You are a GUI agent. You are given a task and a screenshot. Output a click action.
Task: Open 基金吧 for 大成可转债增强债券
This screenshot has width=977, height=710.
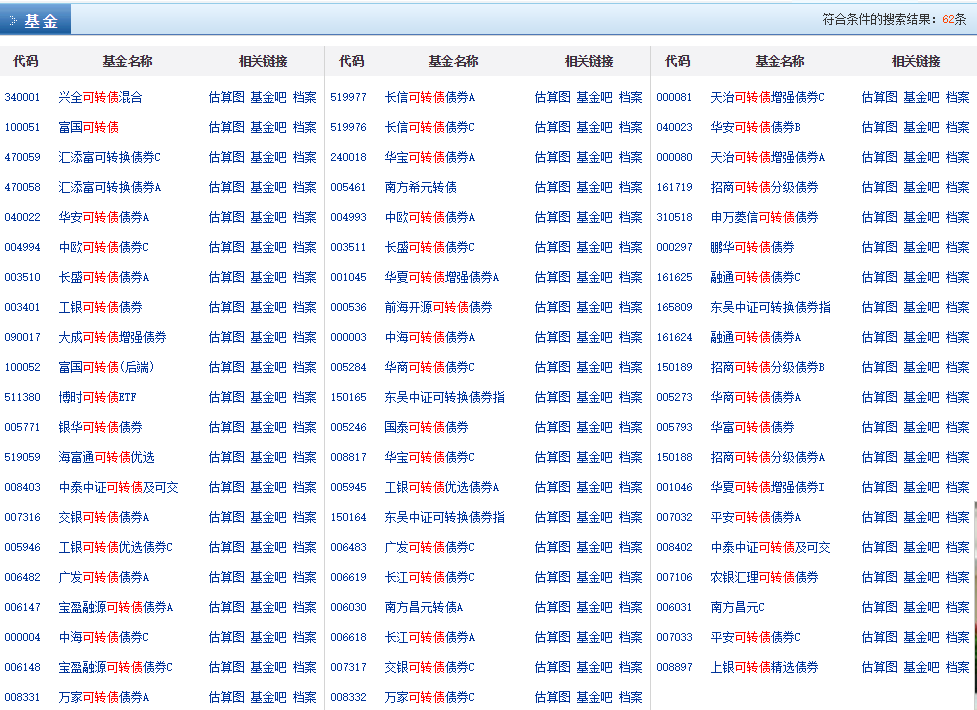pos(268,337)
